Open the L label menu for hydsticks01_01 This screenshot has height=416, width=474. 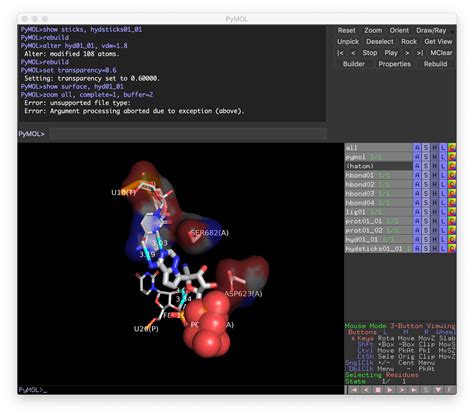pyautogui.click(x=443, y=249)
